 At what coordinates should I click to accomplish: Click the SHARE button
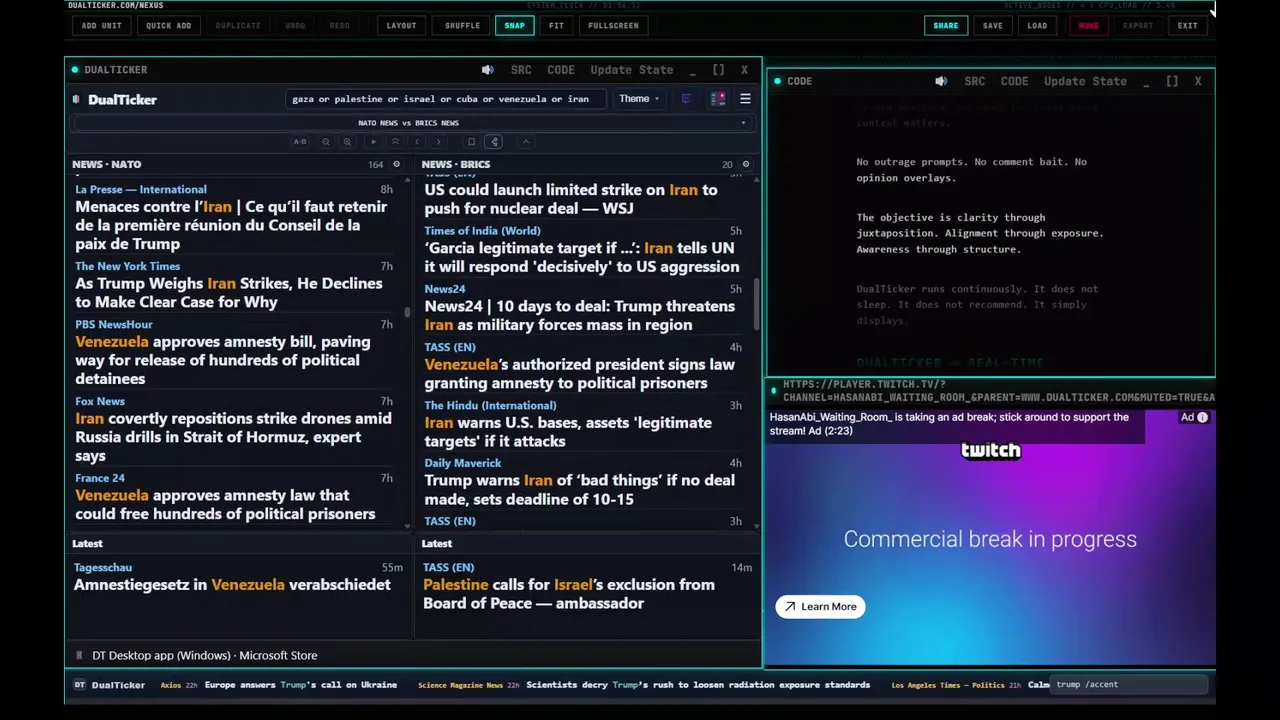945,25
